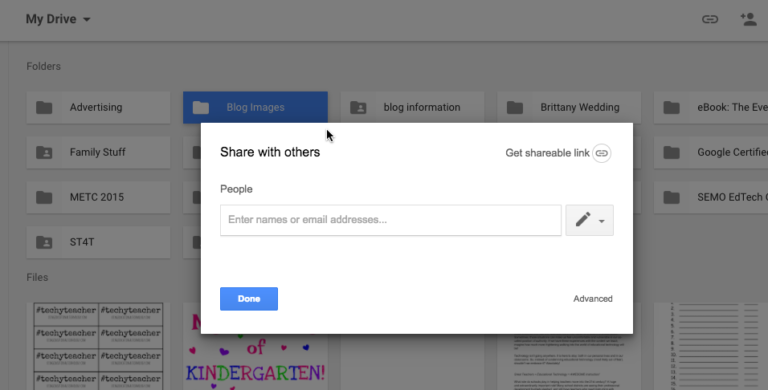Click the Done button
The image size is (768, 390).
(x=249, y=299)
